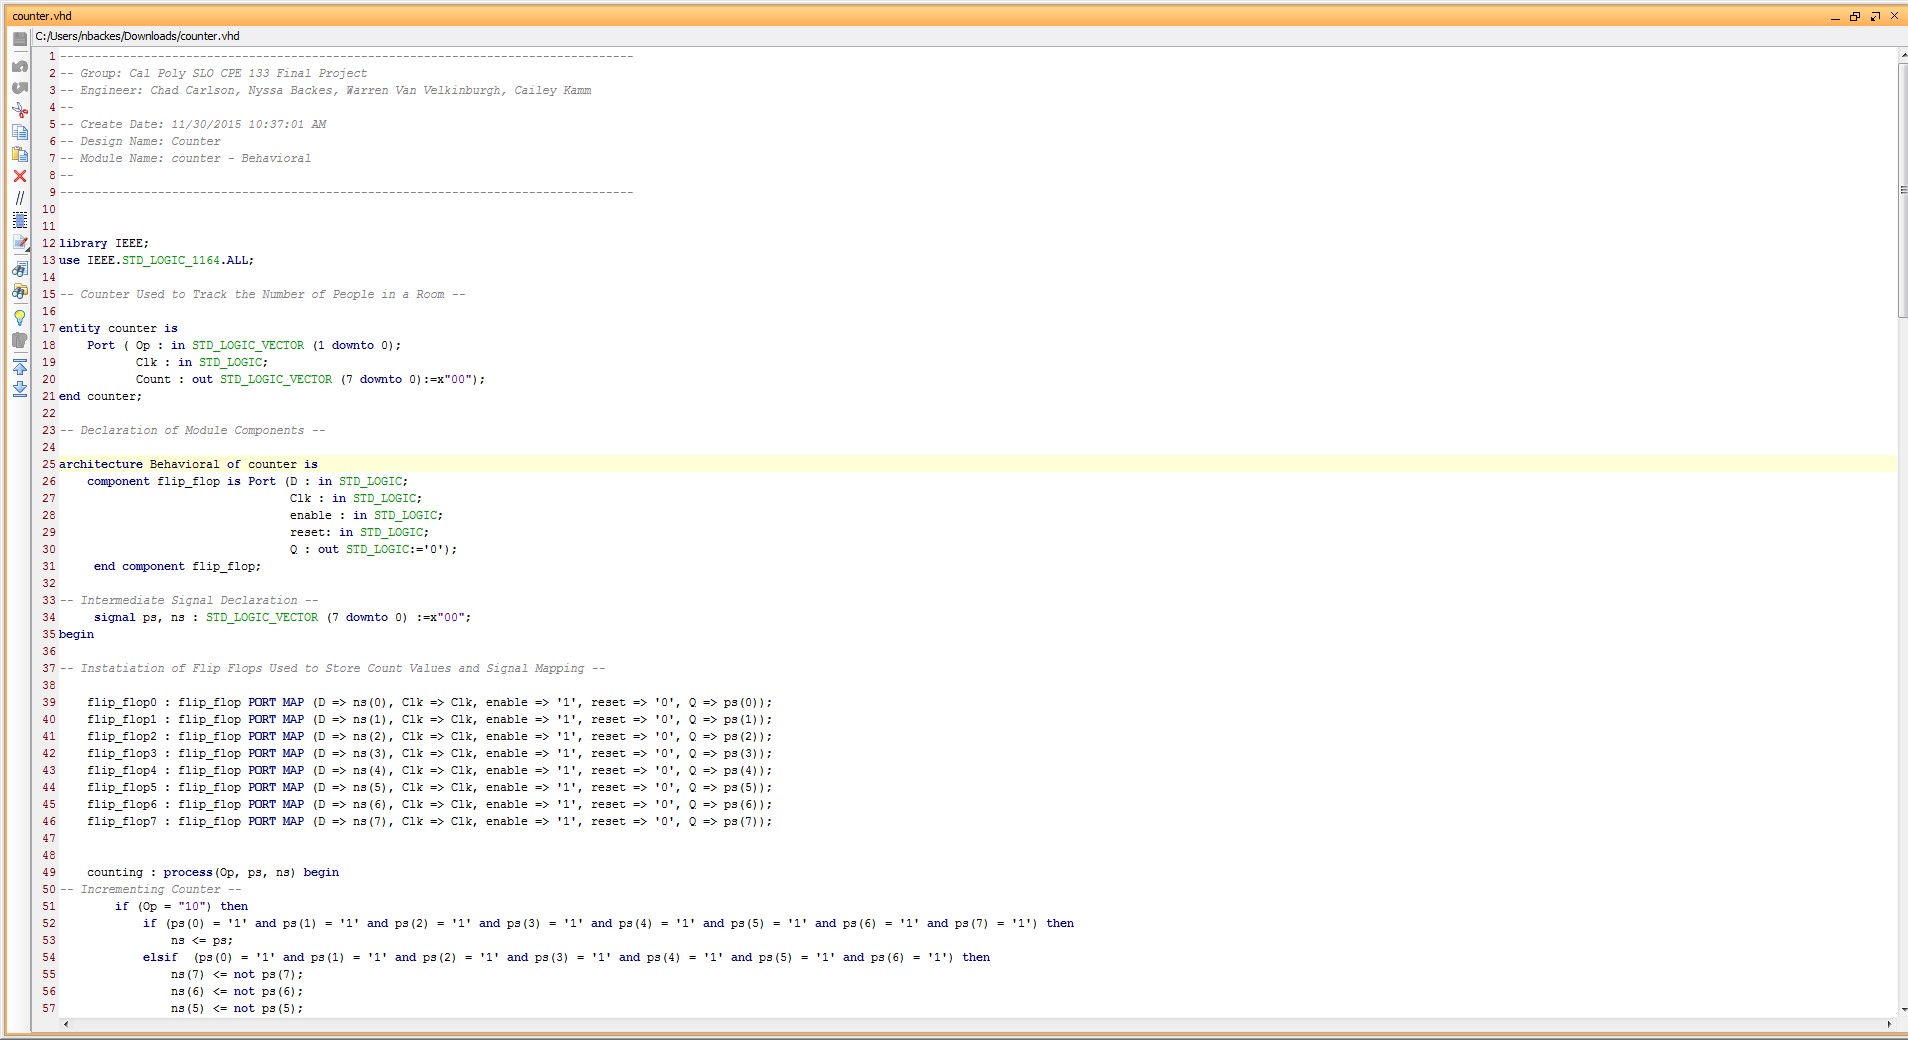Click the 'counting : process(Op, ps, ns) begin' line

[x=213, y=872]
